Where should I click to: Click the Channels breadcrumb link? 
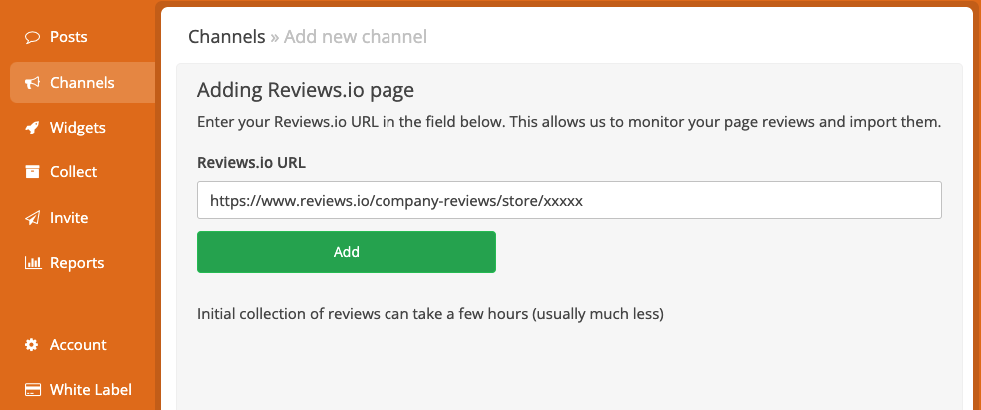click(x=227, y=37)
